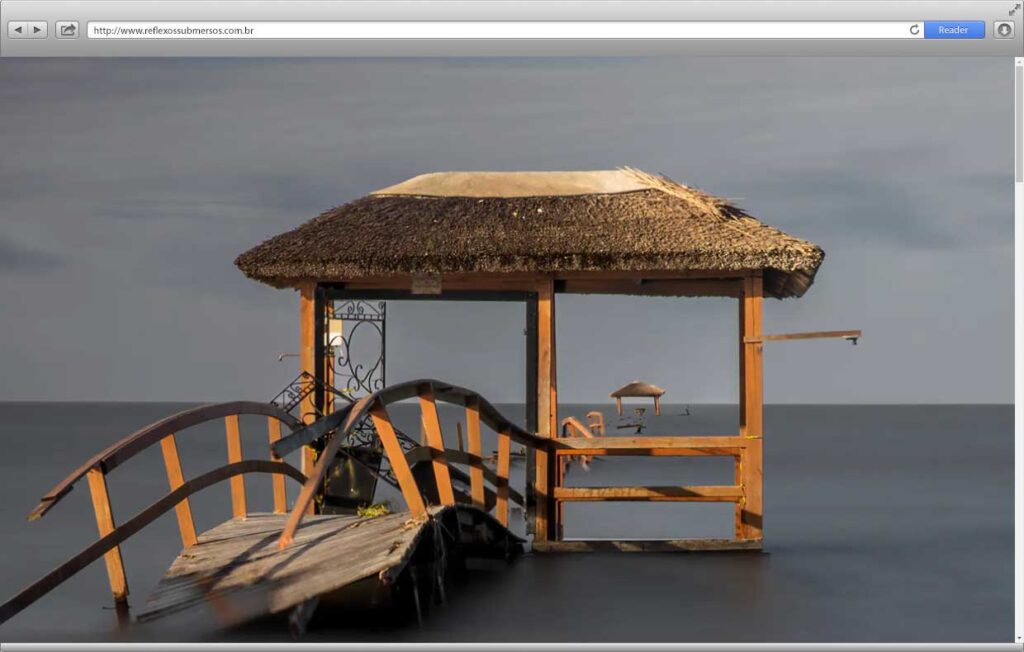Go forward to the next page
Image resolution: width=1024 pixels, height=652 pixels.
[37, 30]
